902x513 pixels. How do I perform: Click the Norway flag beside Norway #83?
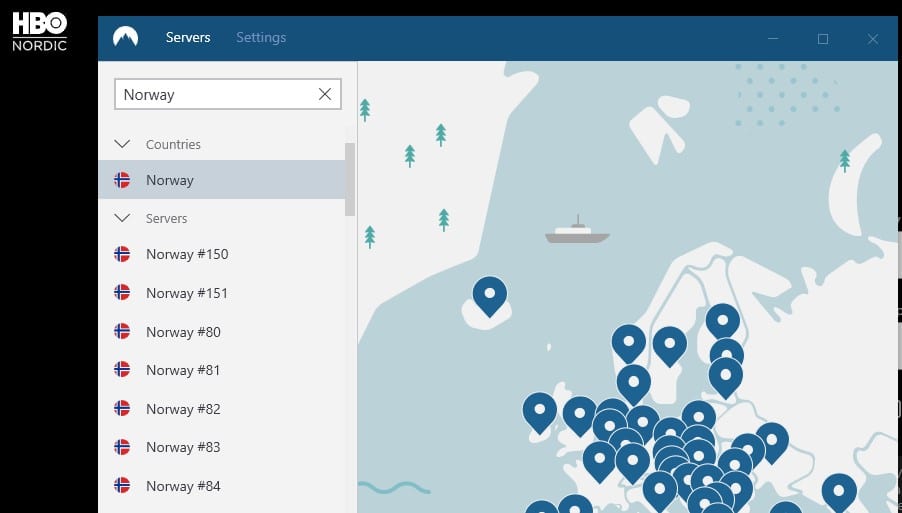pyautogui.click(x=122, y=447)
